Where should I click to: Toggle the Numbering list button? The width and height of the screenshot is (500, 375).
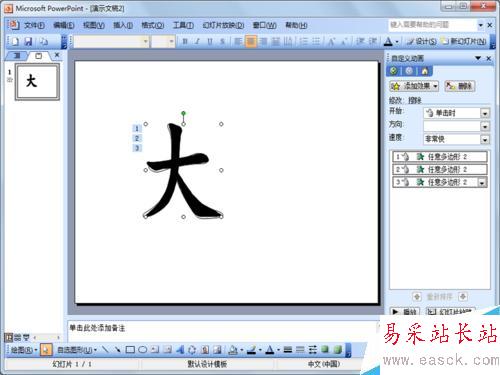[303, 41]
